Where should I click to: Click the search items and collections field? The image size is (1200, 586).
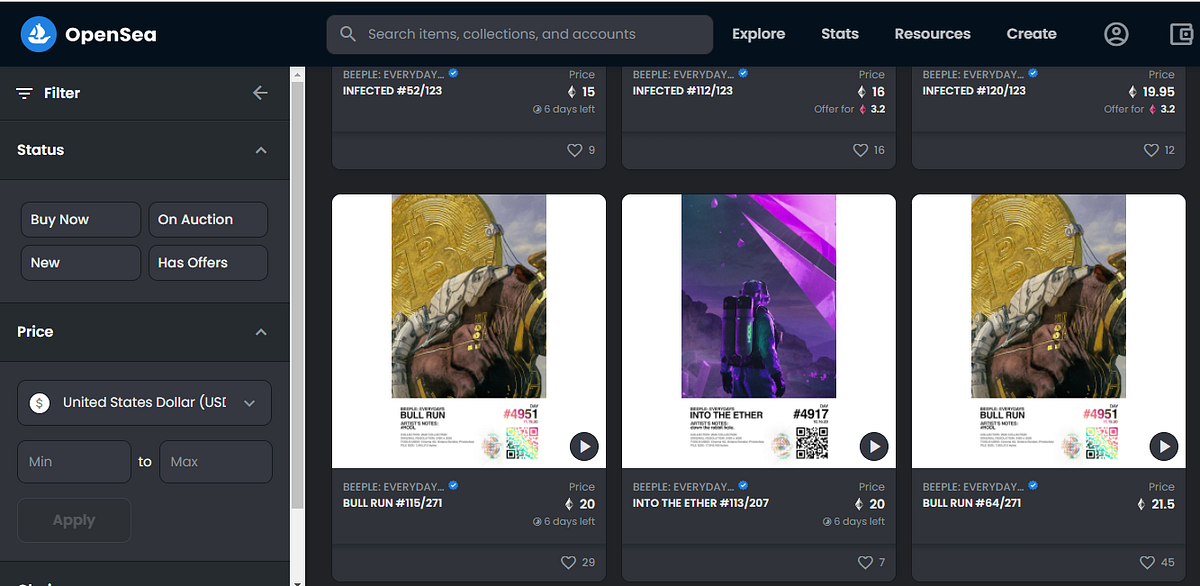(x=520, y=34)
